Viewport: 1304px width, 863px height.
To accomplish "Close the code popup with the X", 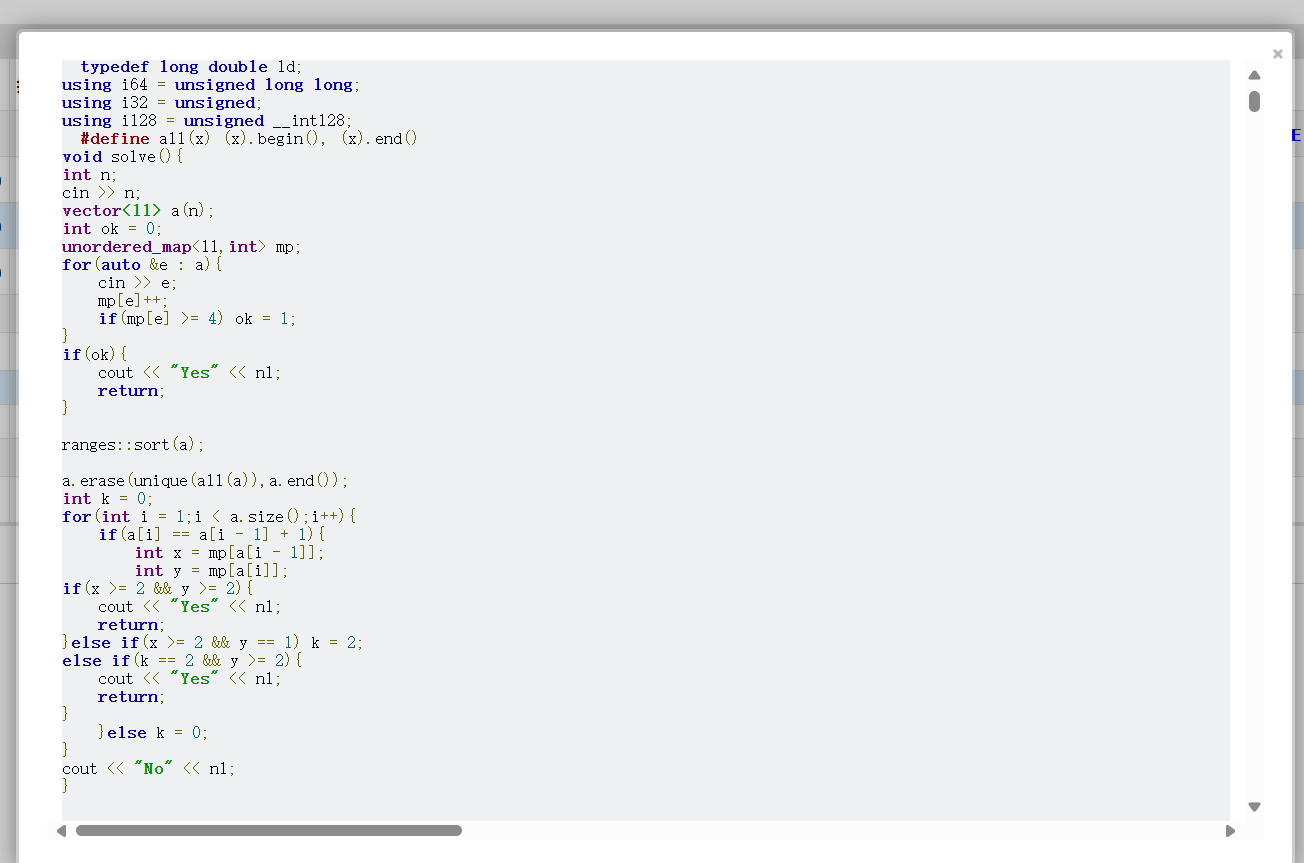I will coord(1277,54).
